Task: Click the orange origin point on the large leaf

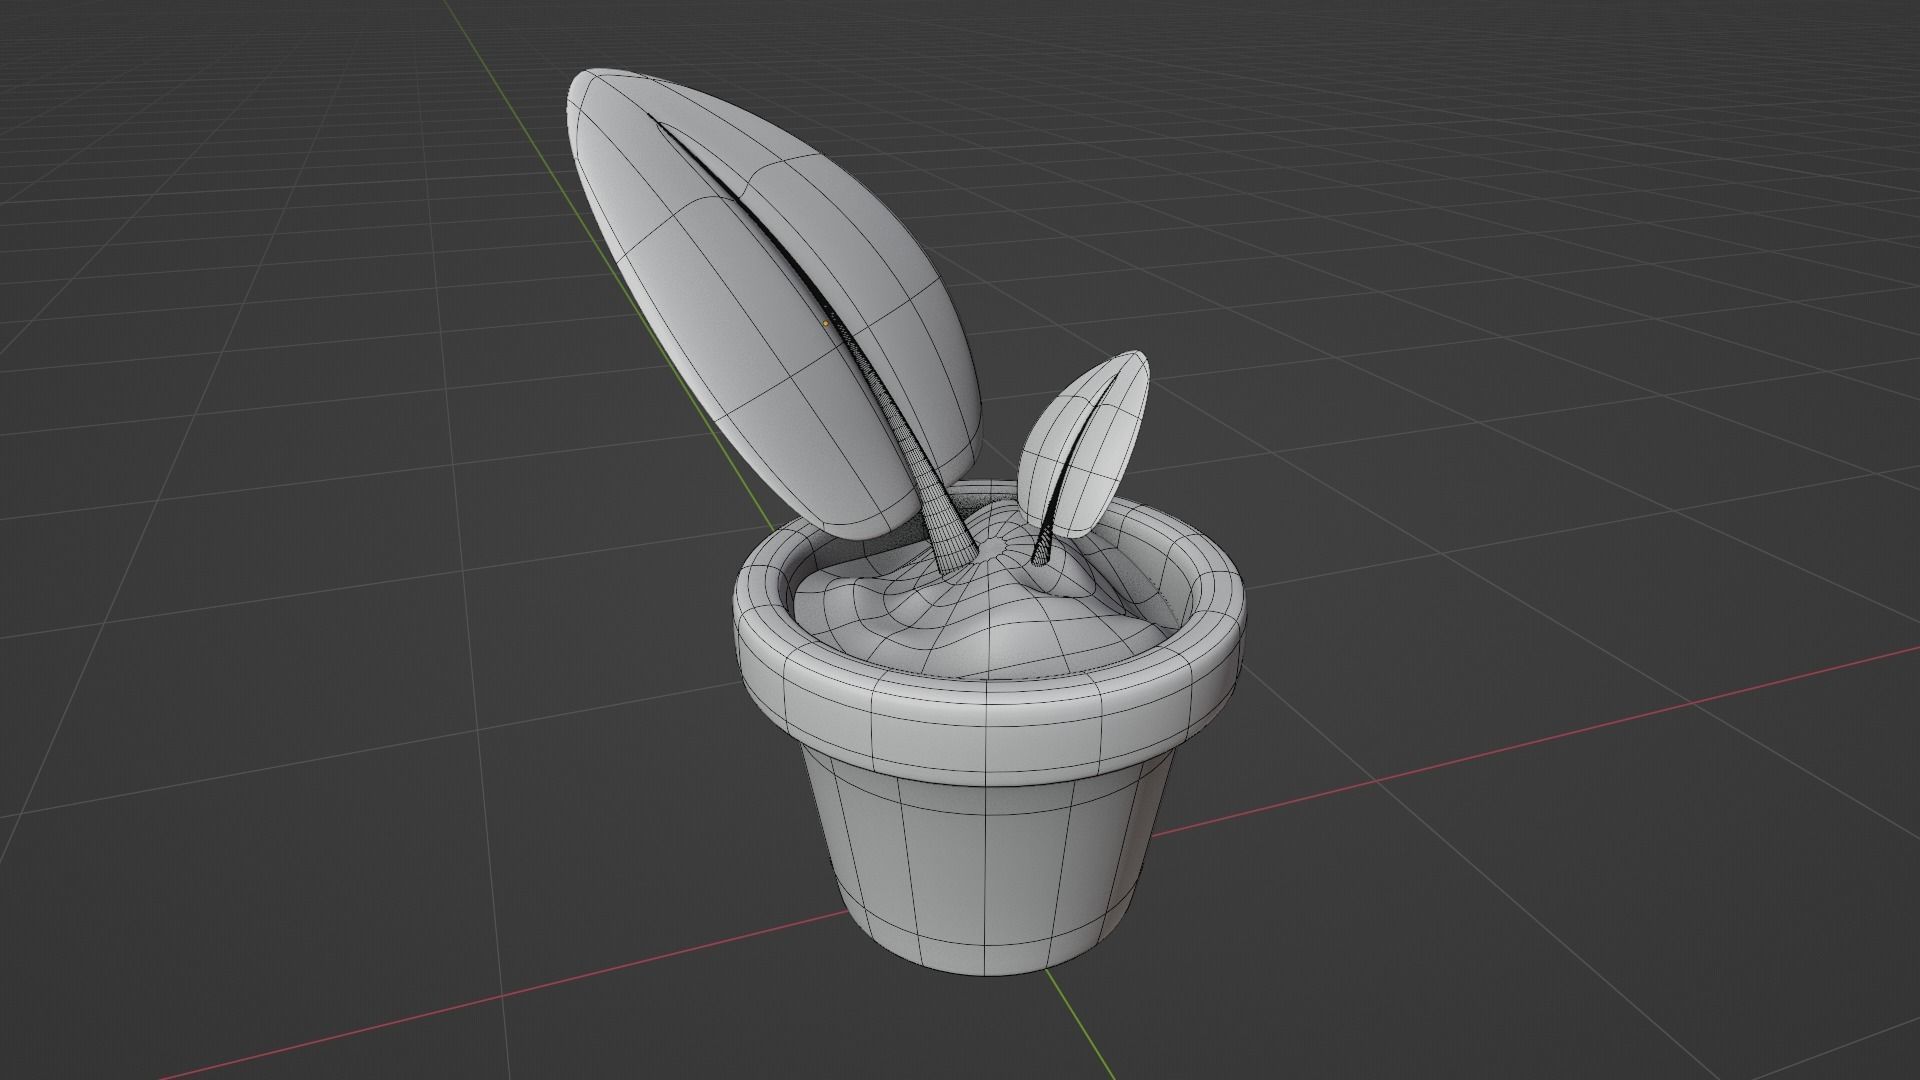Action: (826, 323)
